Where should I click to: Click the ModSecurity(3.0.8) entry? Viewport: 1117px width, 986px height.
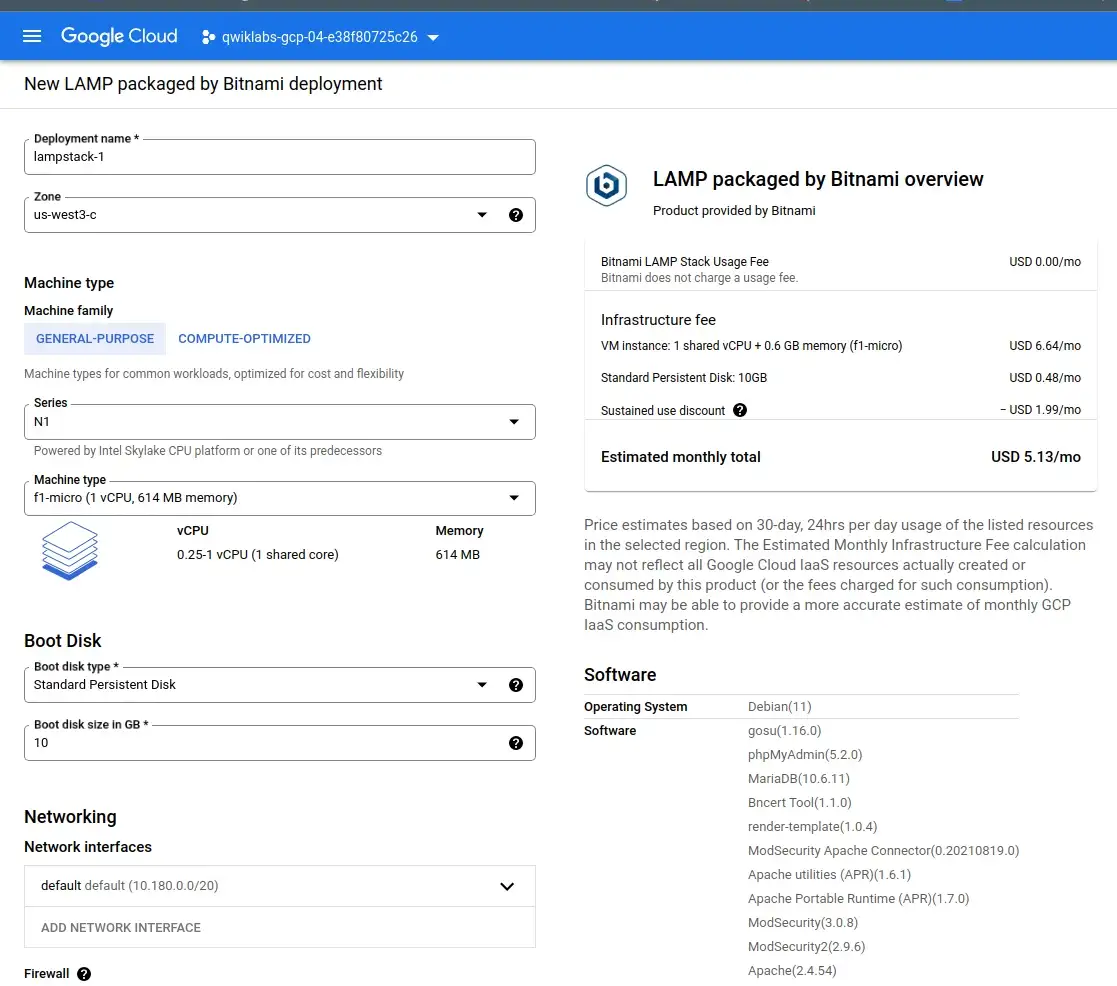[803, 923]
